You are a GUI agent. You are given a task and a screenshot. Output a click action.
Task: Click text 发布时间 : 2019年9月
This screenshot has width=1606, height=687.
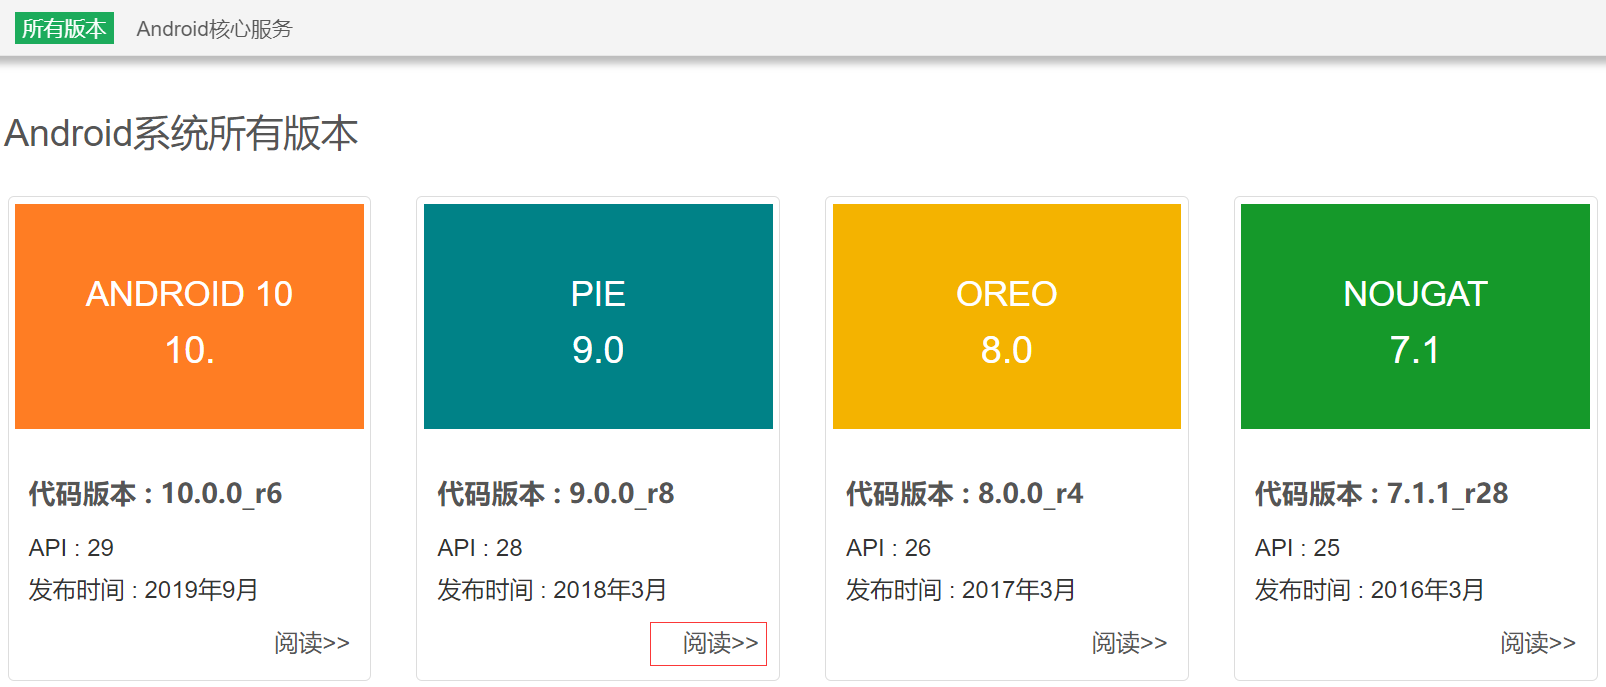(143, 590)
